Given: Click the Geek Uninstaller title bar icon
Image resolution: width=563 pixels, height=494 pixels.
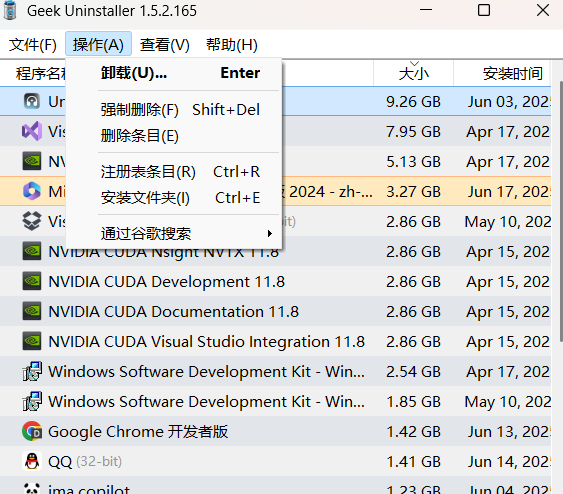Looking at the screenshot, I should point(10,10).
